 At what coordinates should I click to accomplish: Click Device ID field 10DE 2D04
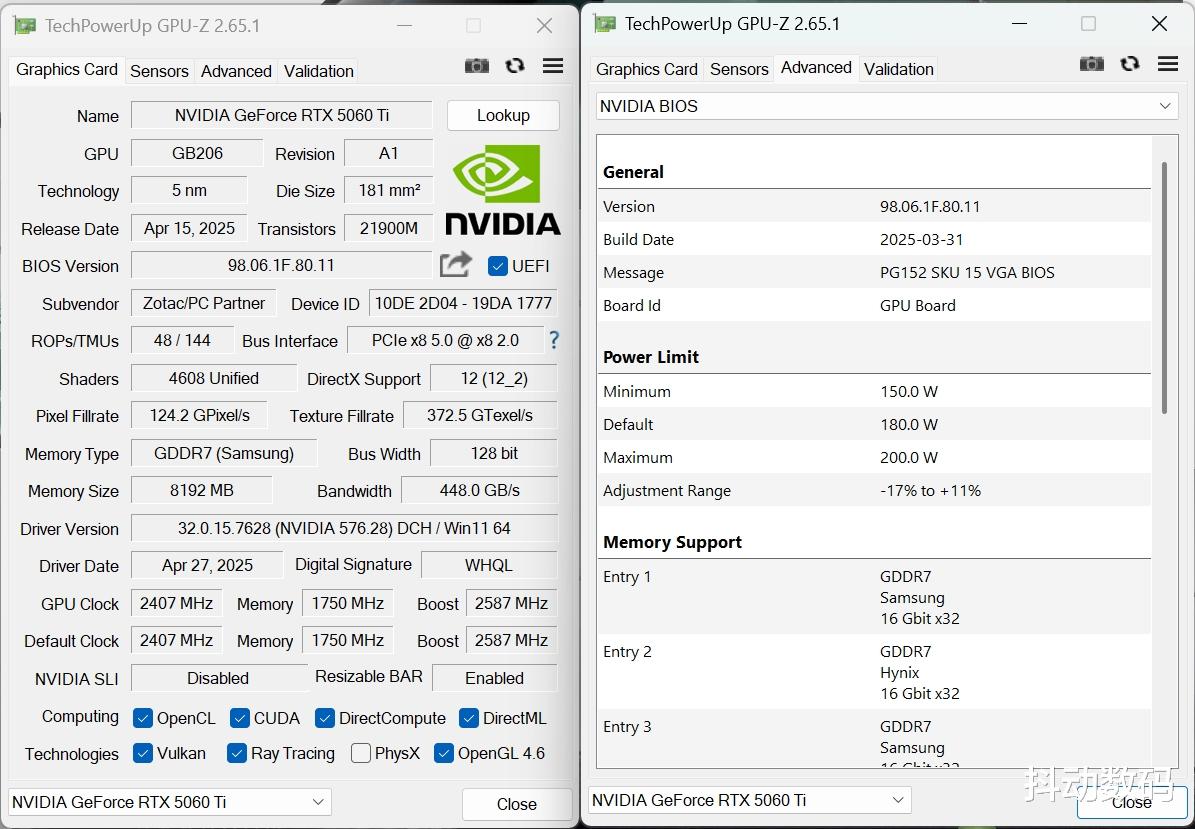click(463, 302)
